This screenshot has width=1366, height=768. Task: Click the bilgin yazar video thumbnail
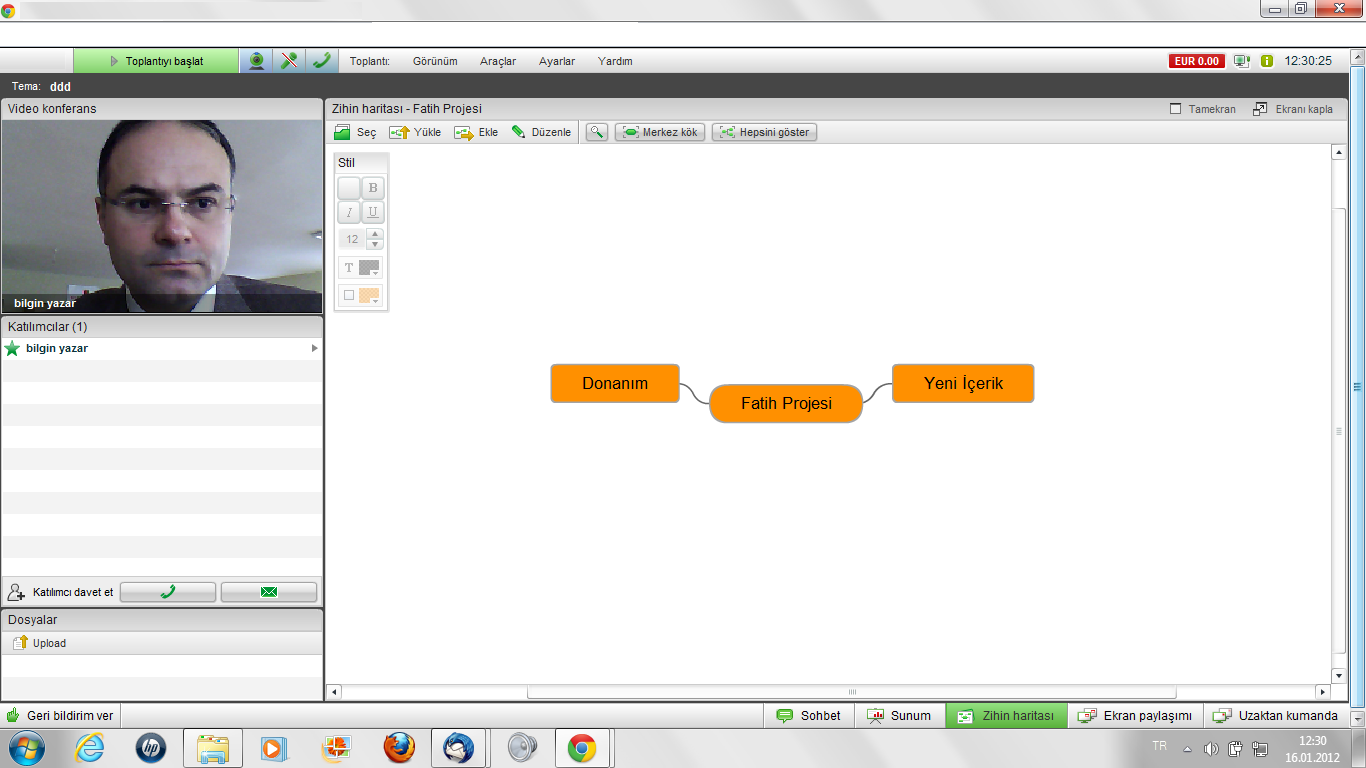tap(162, 216)
